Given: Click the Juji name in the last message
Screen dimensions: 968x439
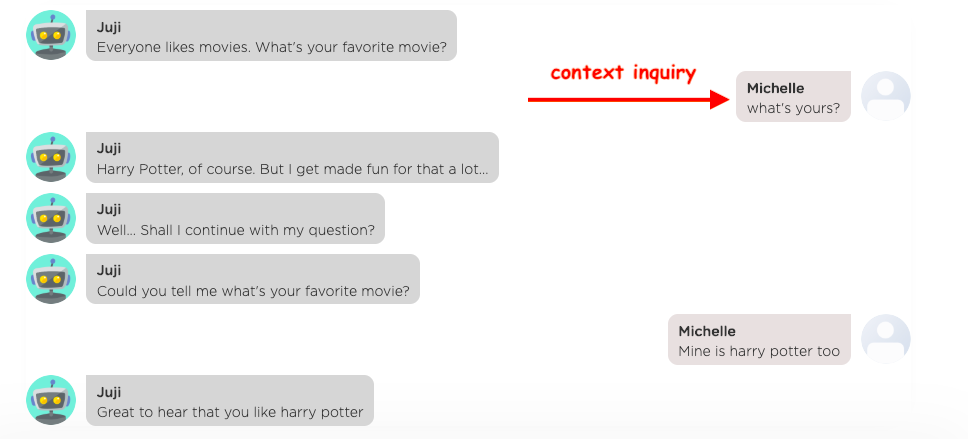Looking at the screenshot, I should [x=109, y=392].
